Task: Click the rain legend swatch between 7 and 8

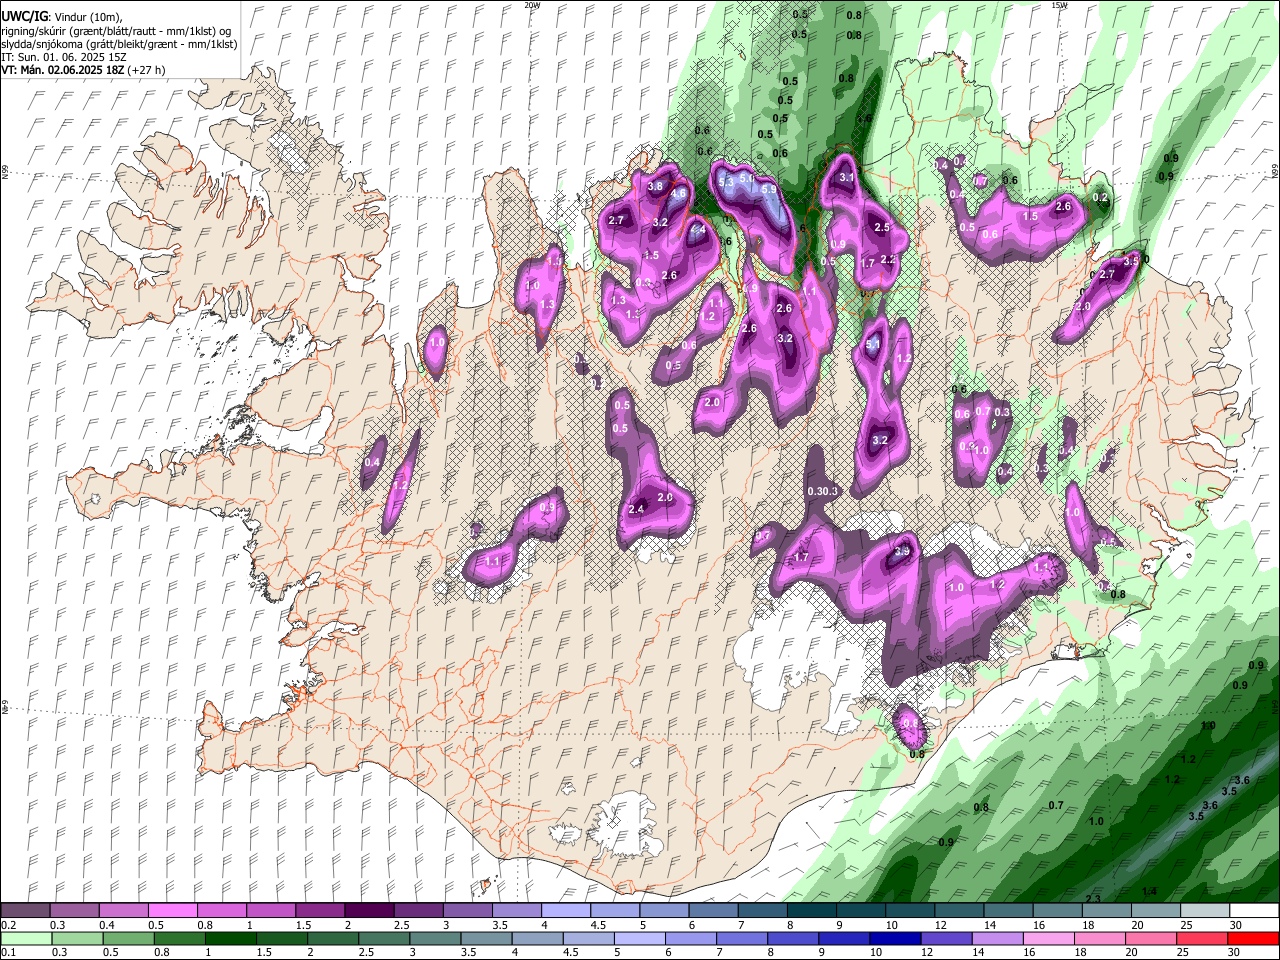Action: click(742, 938)
